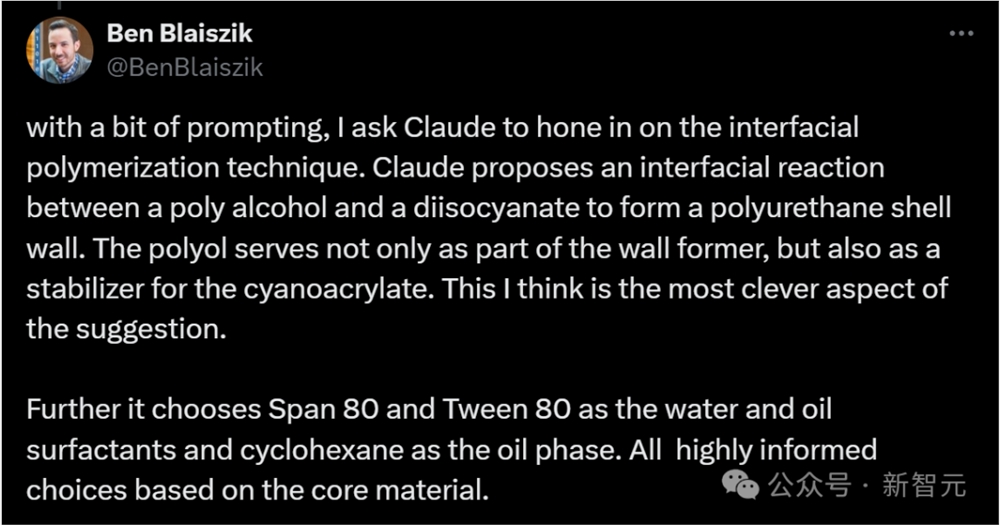1000x525 pixels.
Task: Click the word 'suggestion' ending first paragraph
Action: pos(151,330)
